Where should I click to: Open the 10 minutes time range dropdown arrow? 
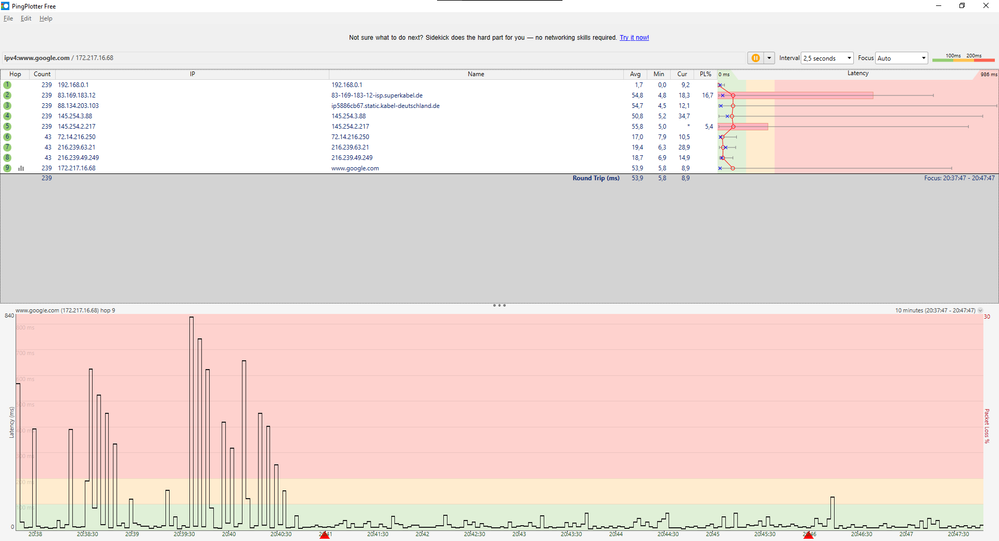pos(980,310)
